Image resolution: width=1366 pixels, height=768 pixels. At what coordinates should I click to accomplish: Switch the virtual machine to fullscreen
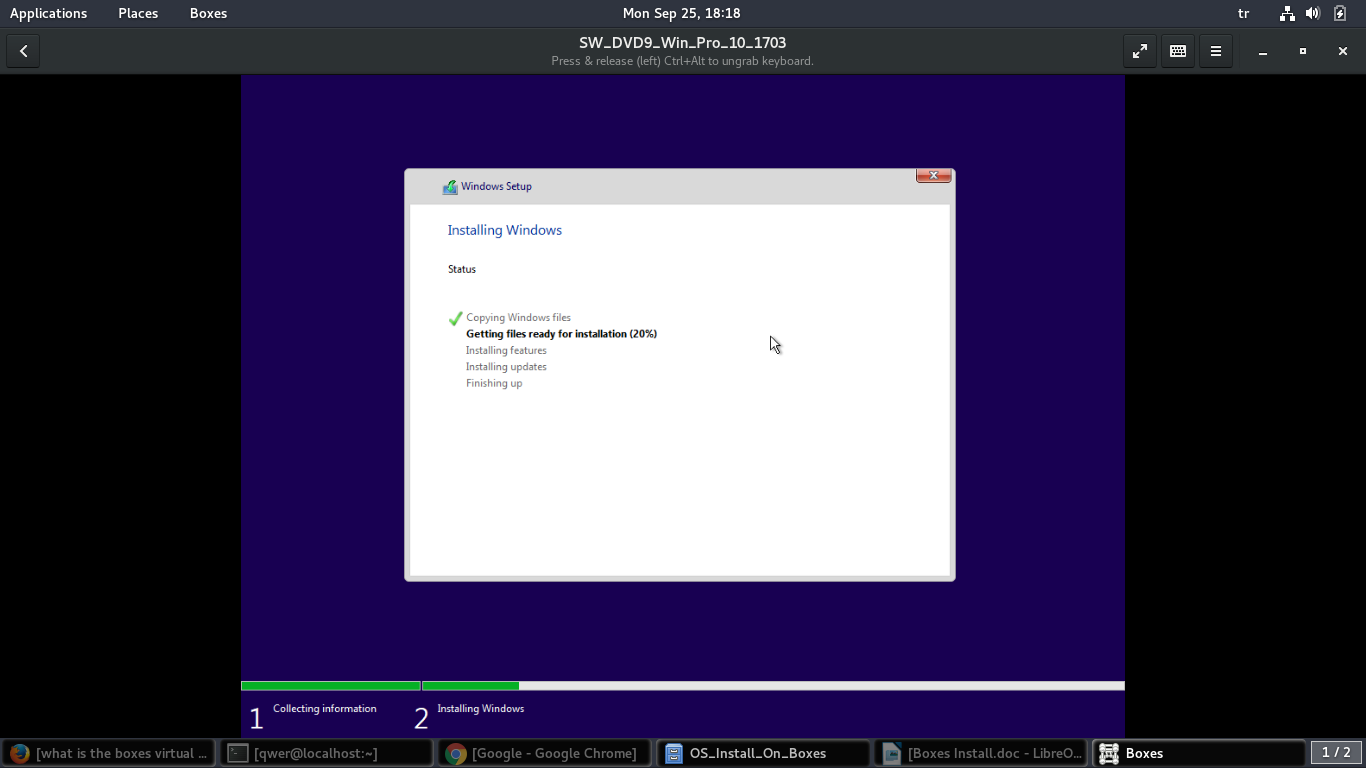pos(1140,51)
